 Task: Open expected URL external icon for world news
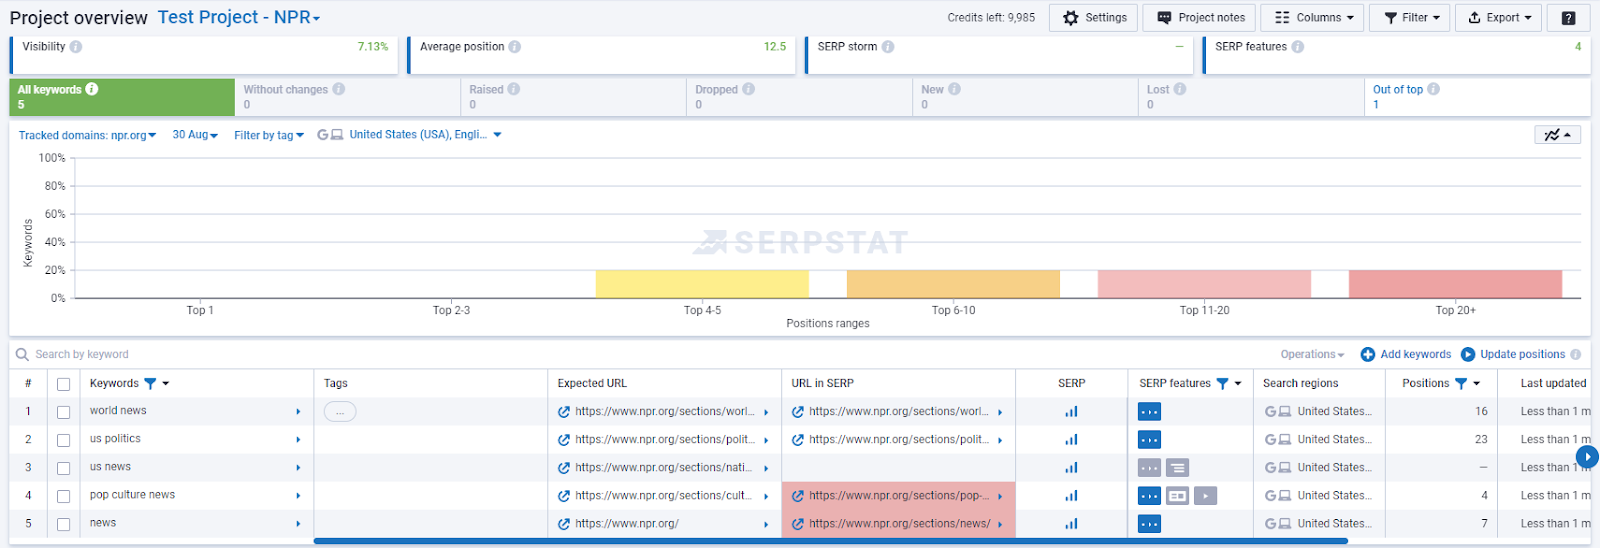[x=564, y=412]
